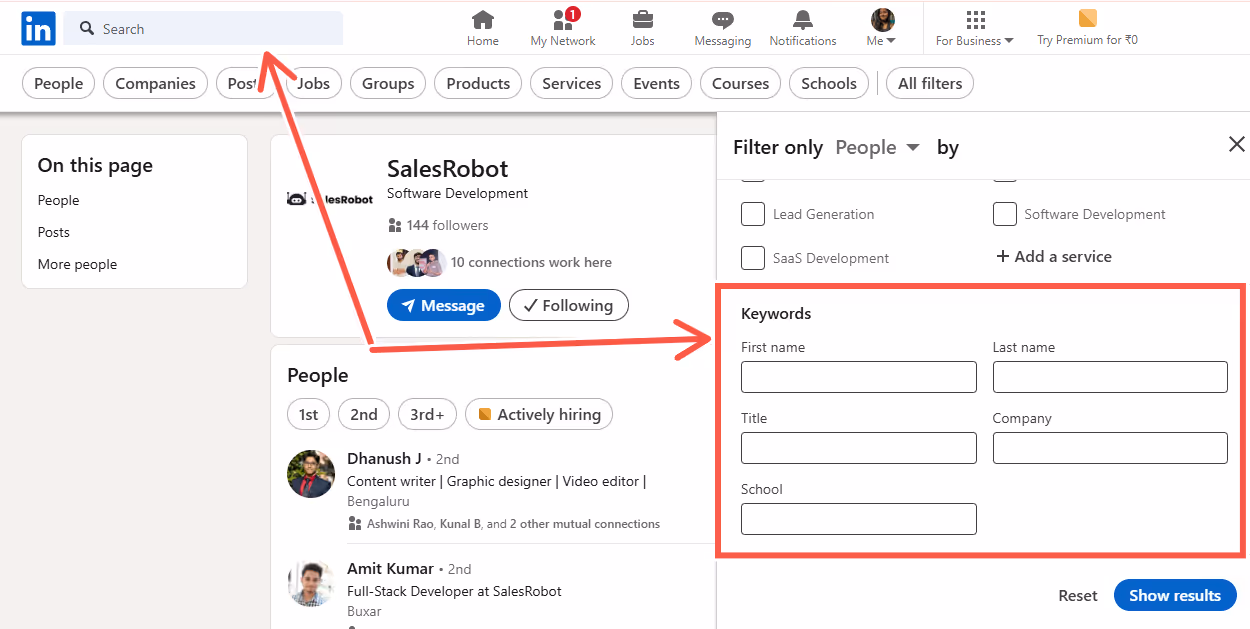The height and width of the screenshot is (629, 1250).
Task: Enable the Lead Generation checkbox
Action: coord(753,213)
